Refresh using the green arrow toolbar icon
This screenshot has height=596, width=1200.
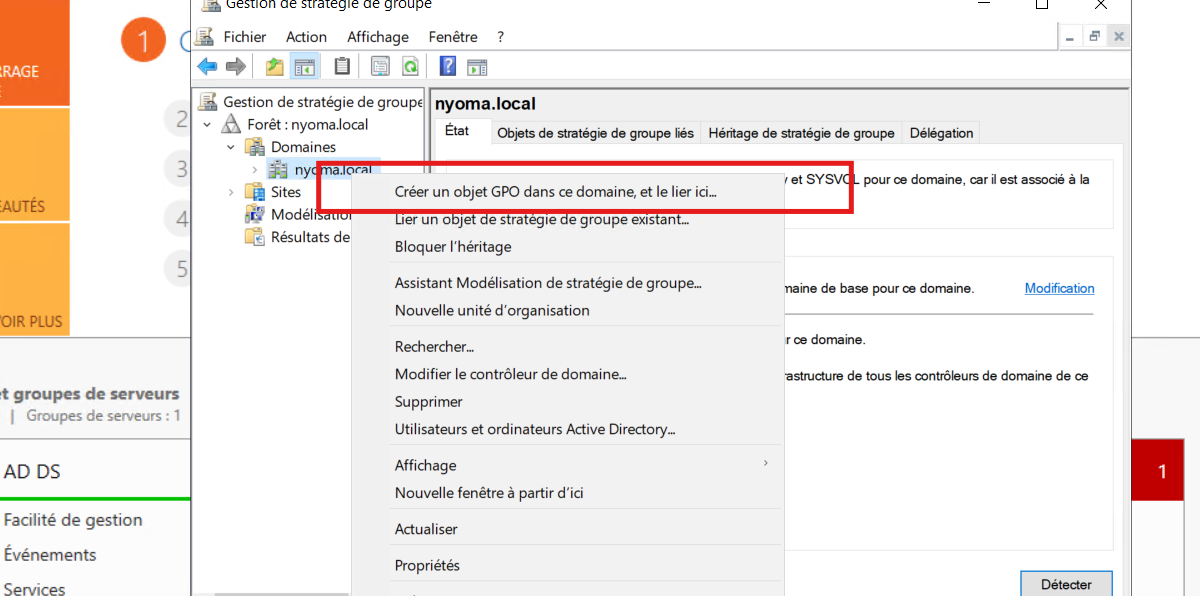click(x=410, y=67)
